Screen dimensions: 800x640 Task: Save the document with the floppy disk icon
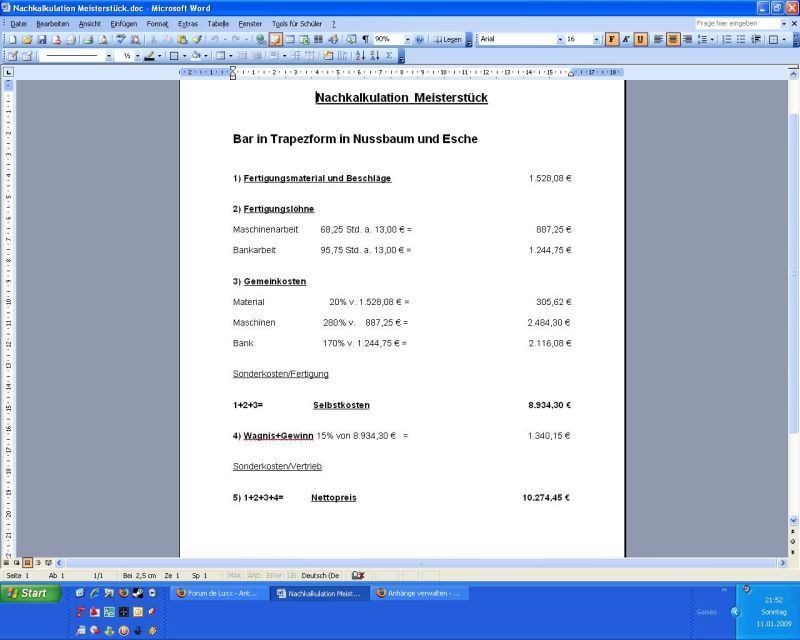(x=42, y=39)
